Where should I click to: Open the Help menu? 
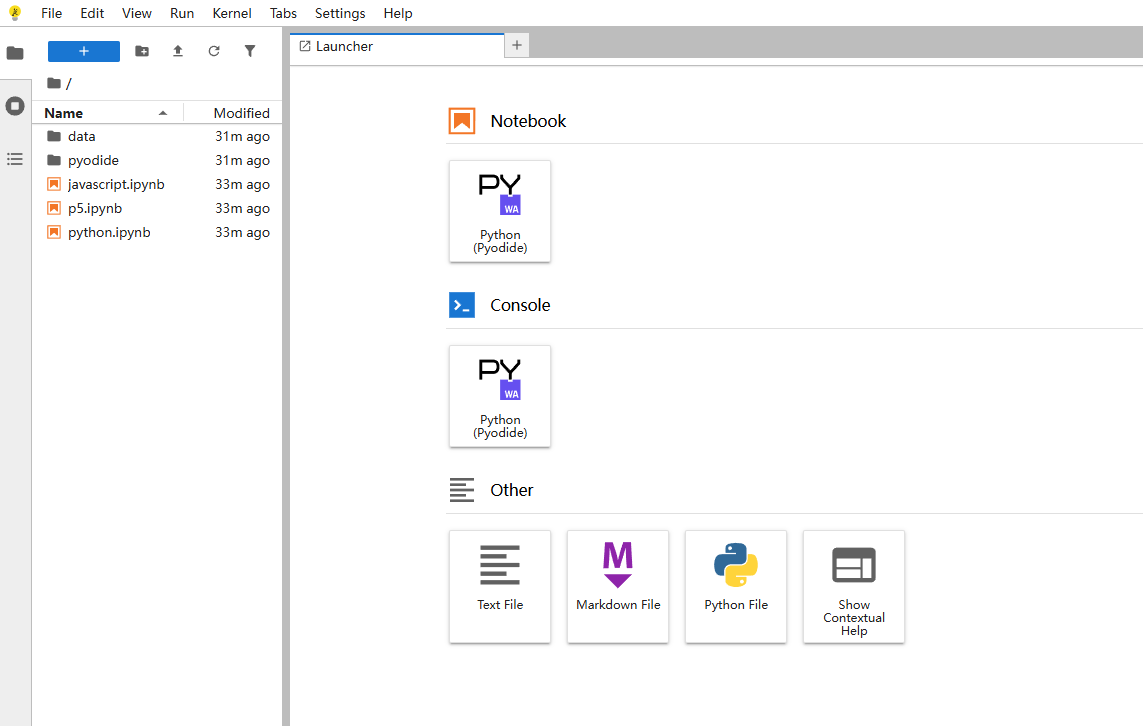click(398, 13)
